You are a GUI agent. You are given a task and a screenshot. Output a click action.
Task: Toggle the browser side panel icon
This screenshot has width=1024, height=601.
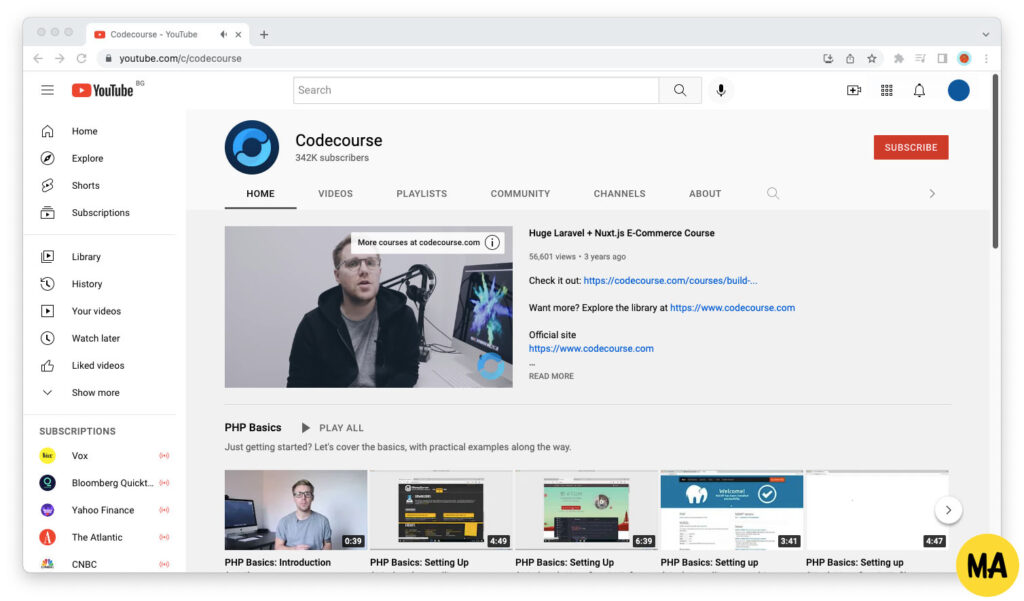(x=942, y=59)
